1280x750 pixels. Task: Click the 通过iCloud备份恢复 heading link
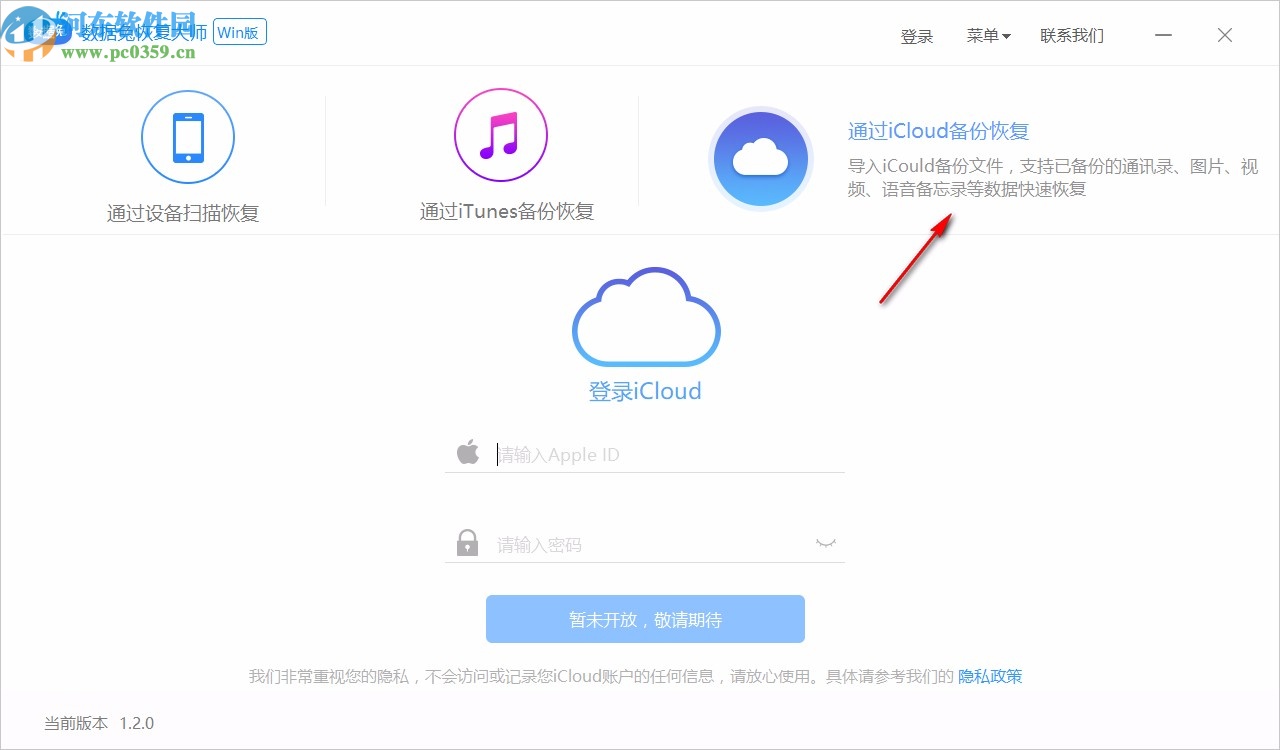click(x=937, y=131)
